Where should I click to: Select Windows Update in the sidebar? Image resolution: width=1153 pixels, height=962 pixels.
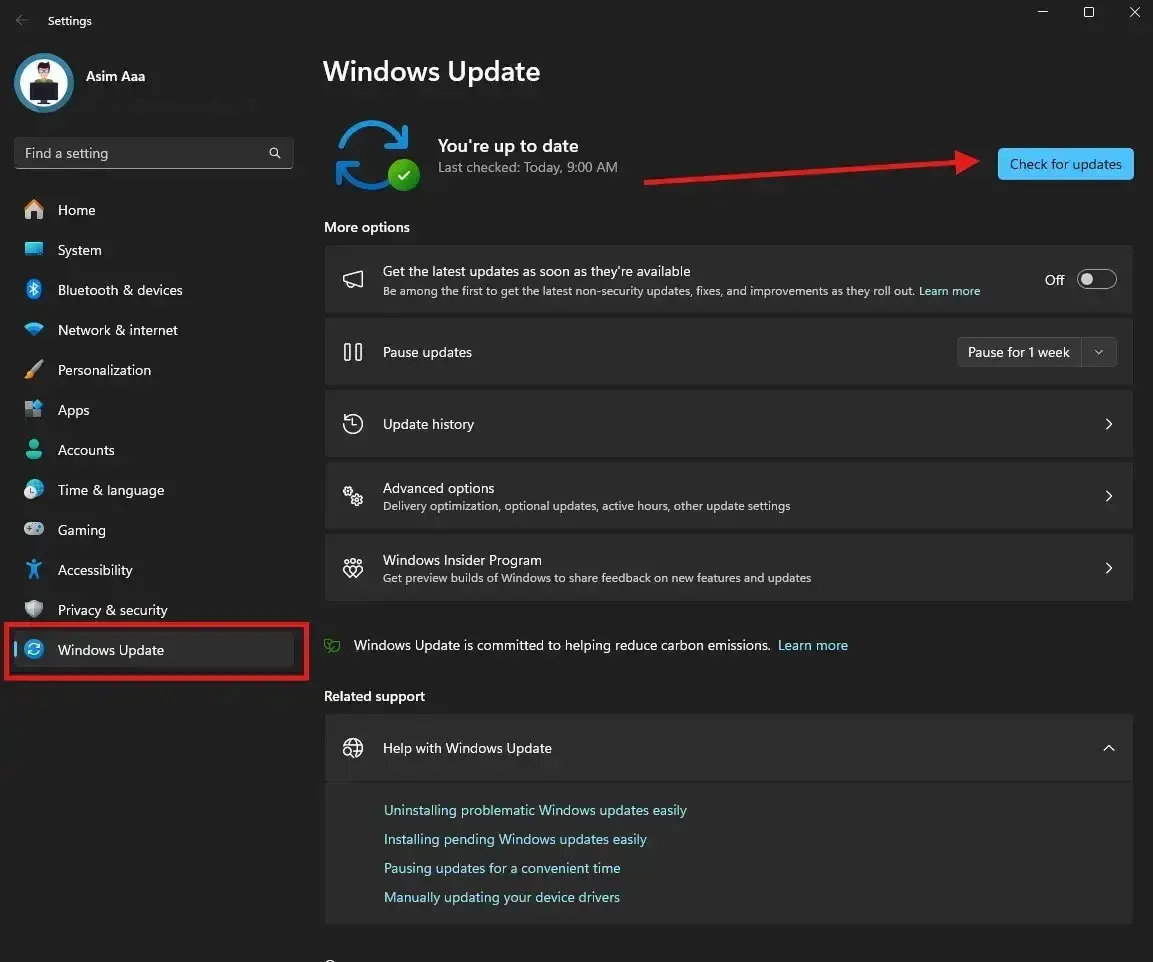point(111,650)
